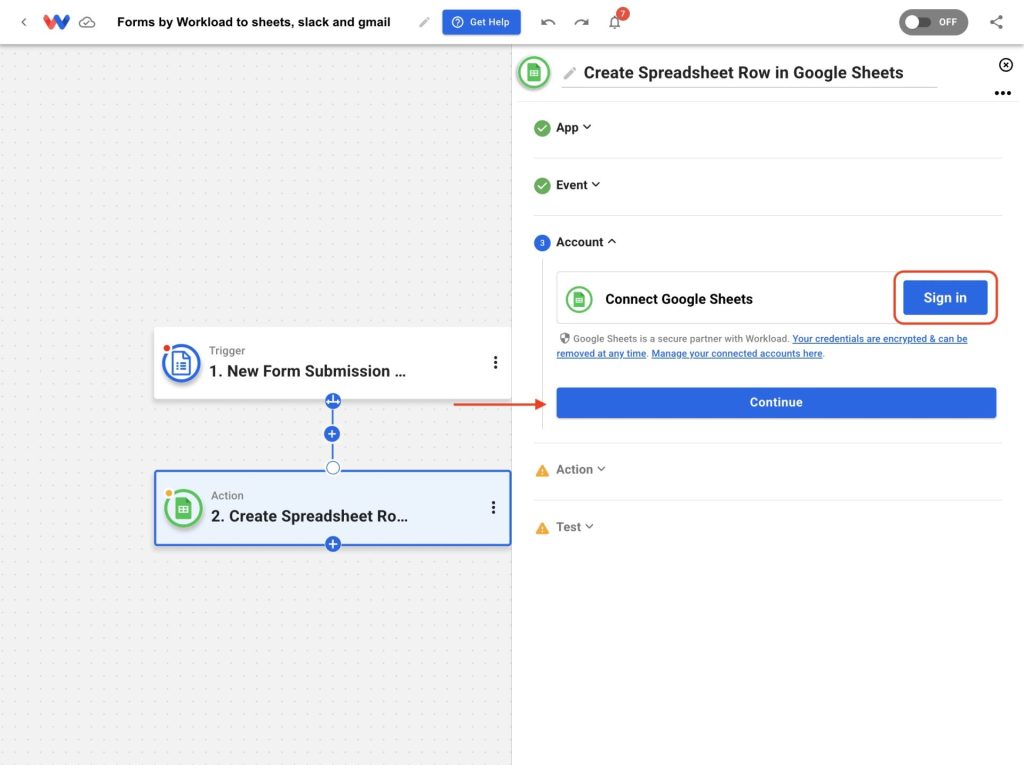This screenshot has height=765, width=1024.
Task: Click the Connect Google Sheets icon
Action: 579,299
